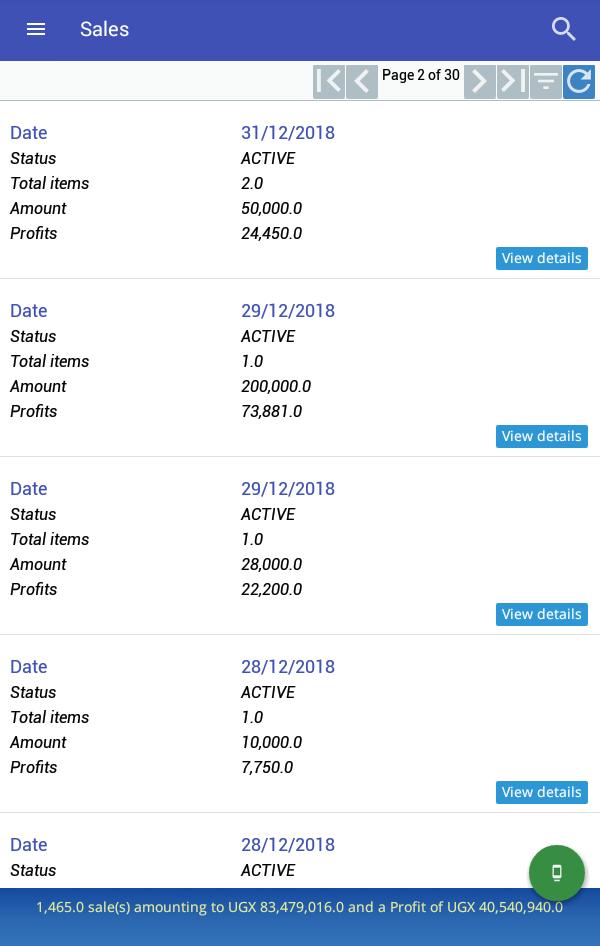Select the 73,881.0 profits value

pyautogui.click(x=271, y=411)
